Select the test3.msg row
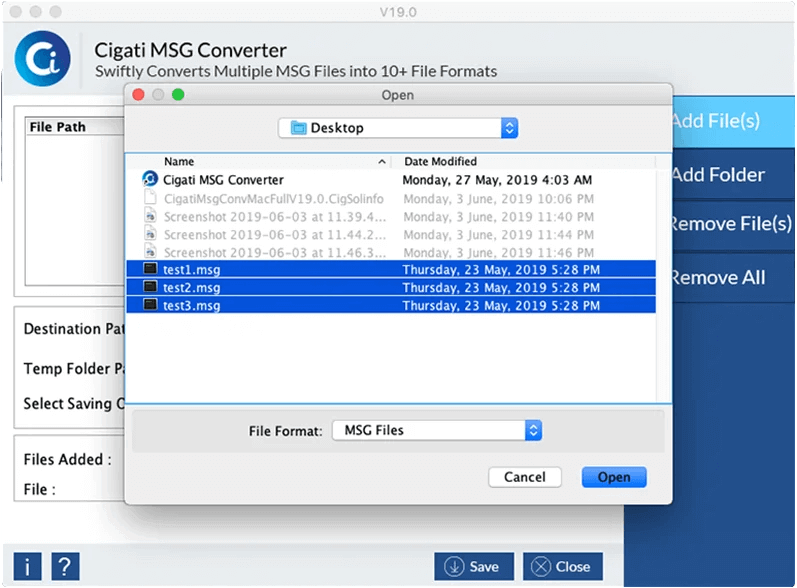 [391, 305]
